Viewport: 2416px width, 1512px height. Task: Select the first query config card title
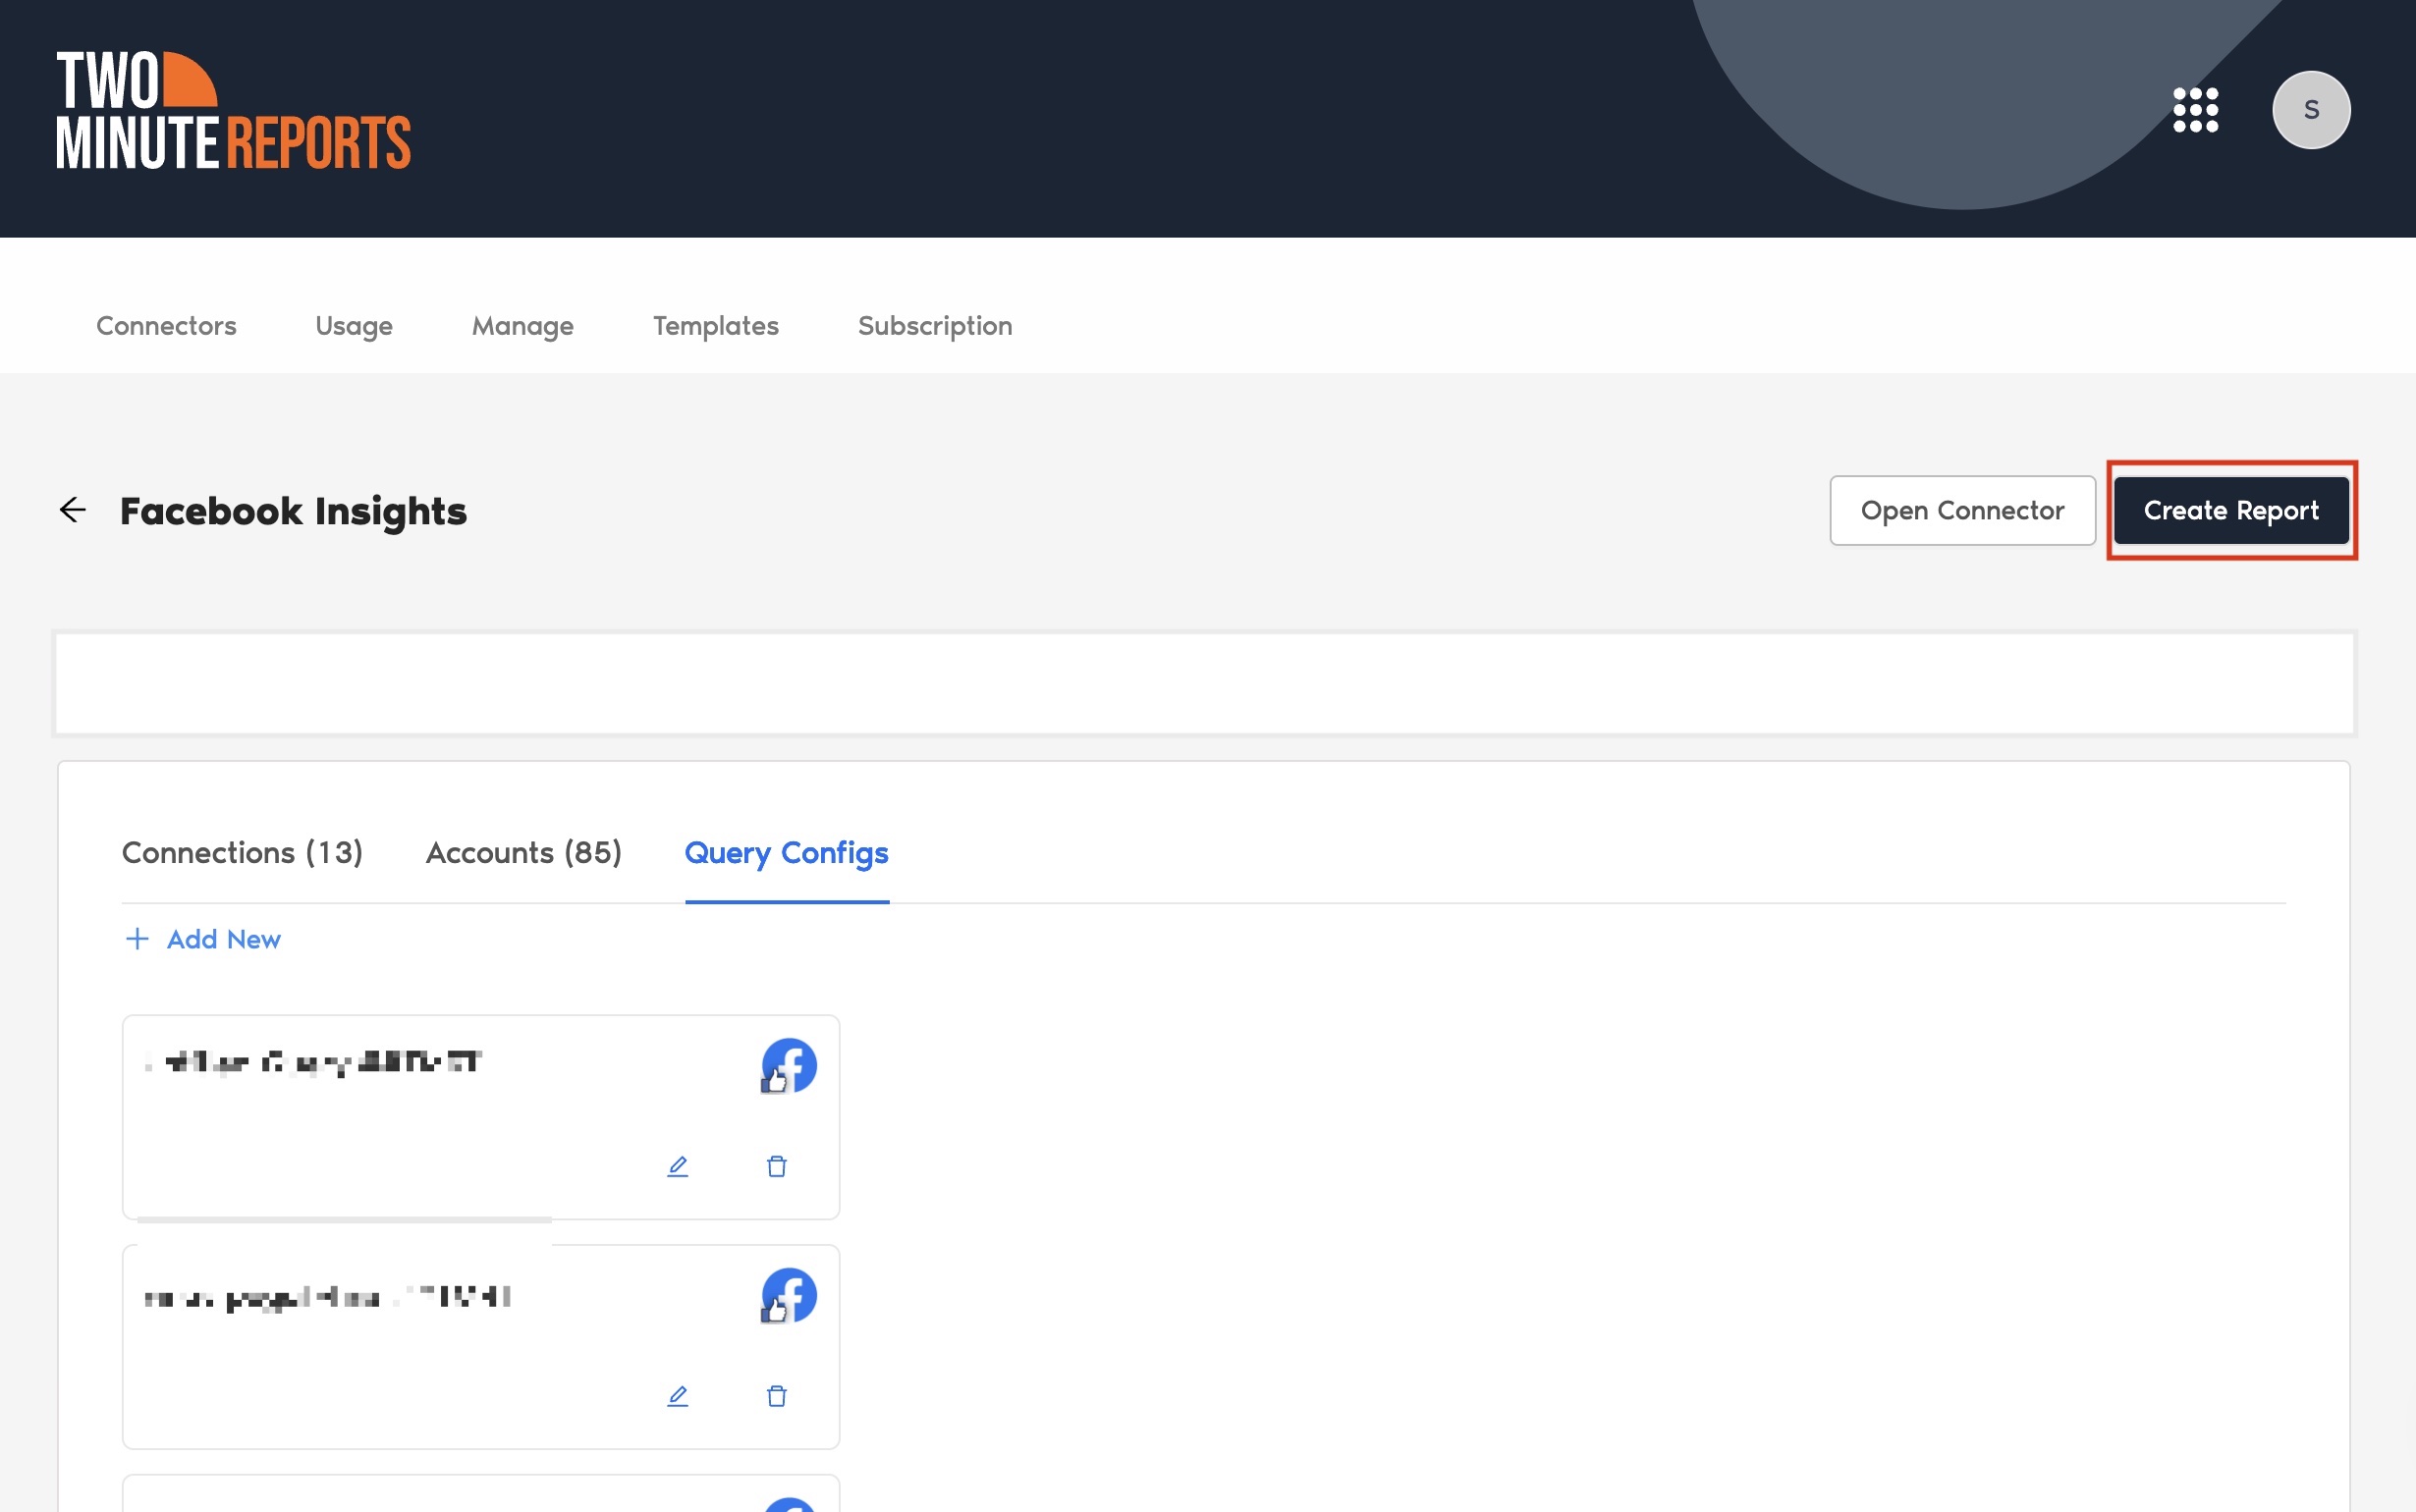pyautogui.click(x=314, y=1062)
